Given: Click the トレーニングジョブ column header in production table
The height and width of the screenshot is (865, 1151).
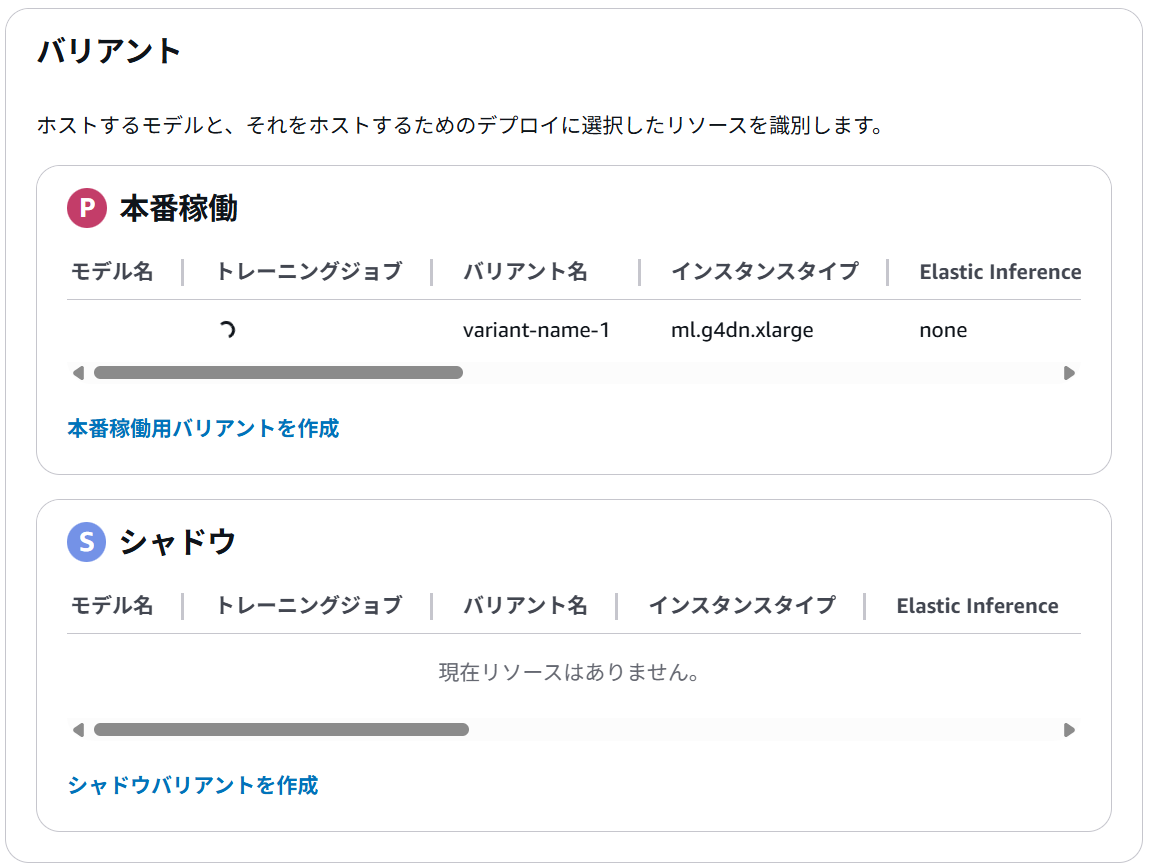Looking at the screenshot, I should [x=310, y=271].
